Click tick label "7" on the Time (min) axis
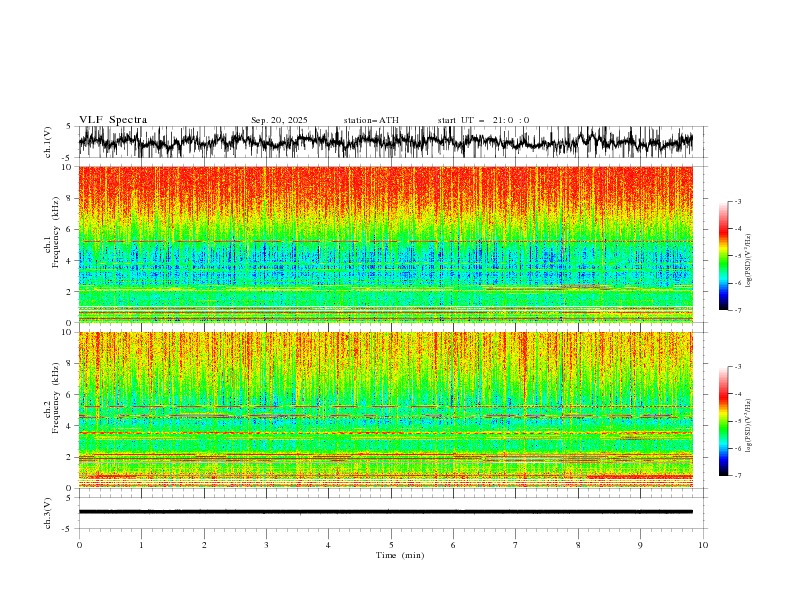The height and width of the screenshot is (612, 792). 516,545
